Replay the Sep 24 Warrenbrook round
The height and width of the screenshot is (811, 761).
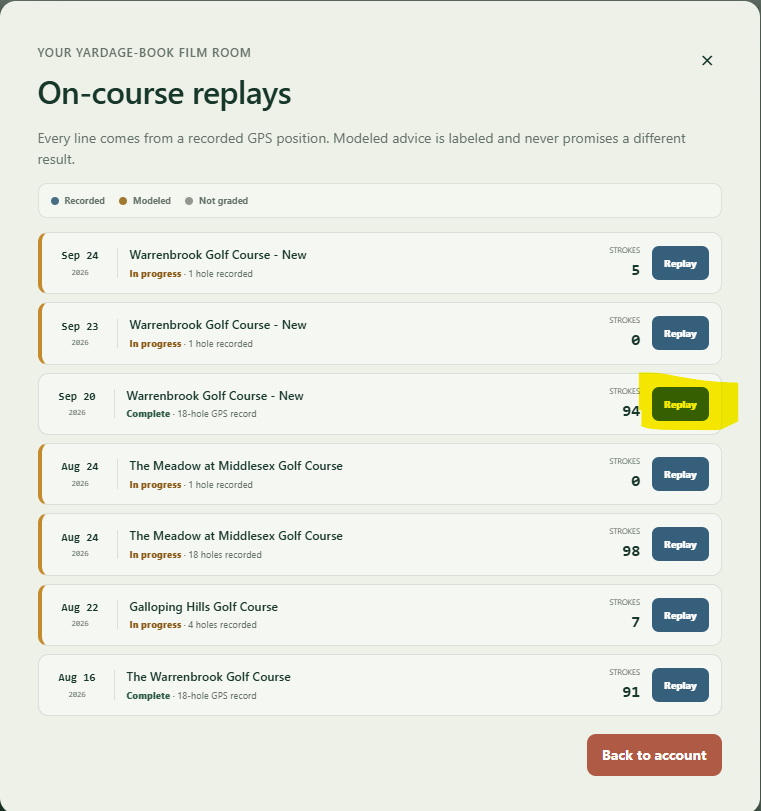pyautogui.click(x=680, y=263)
